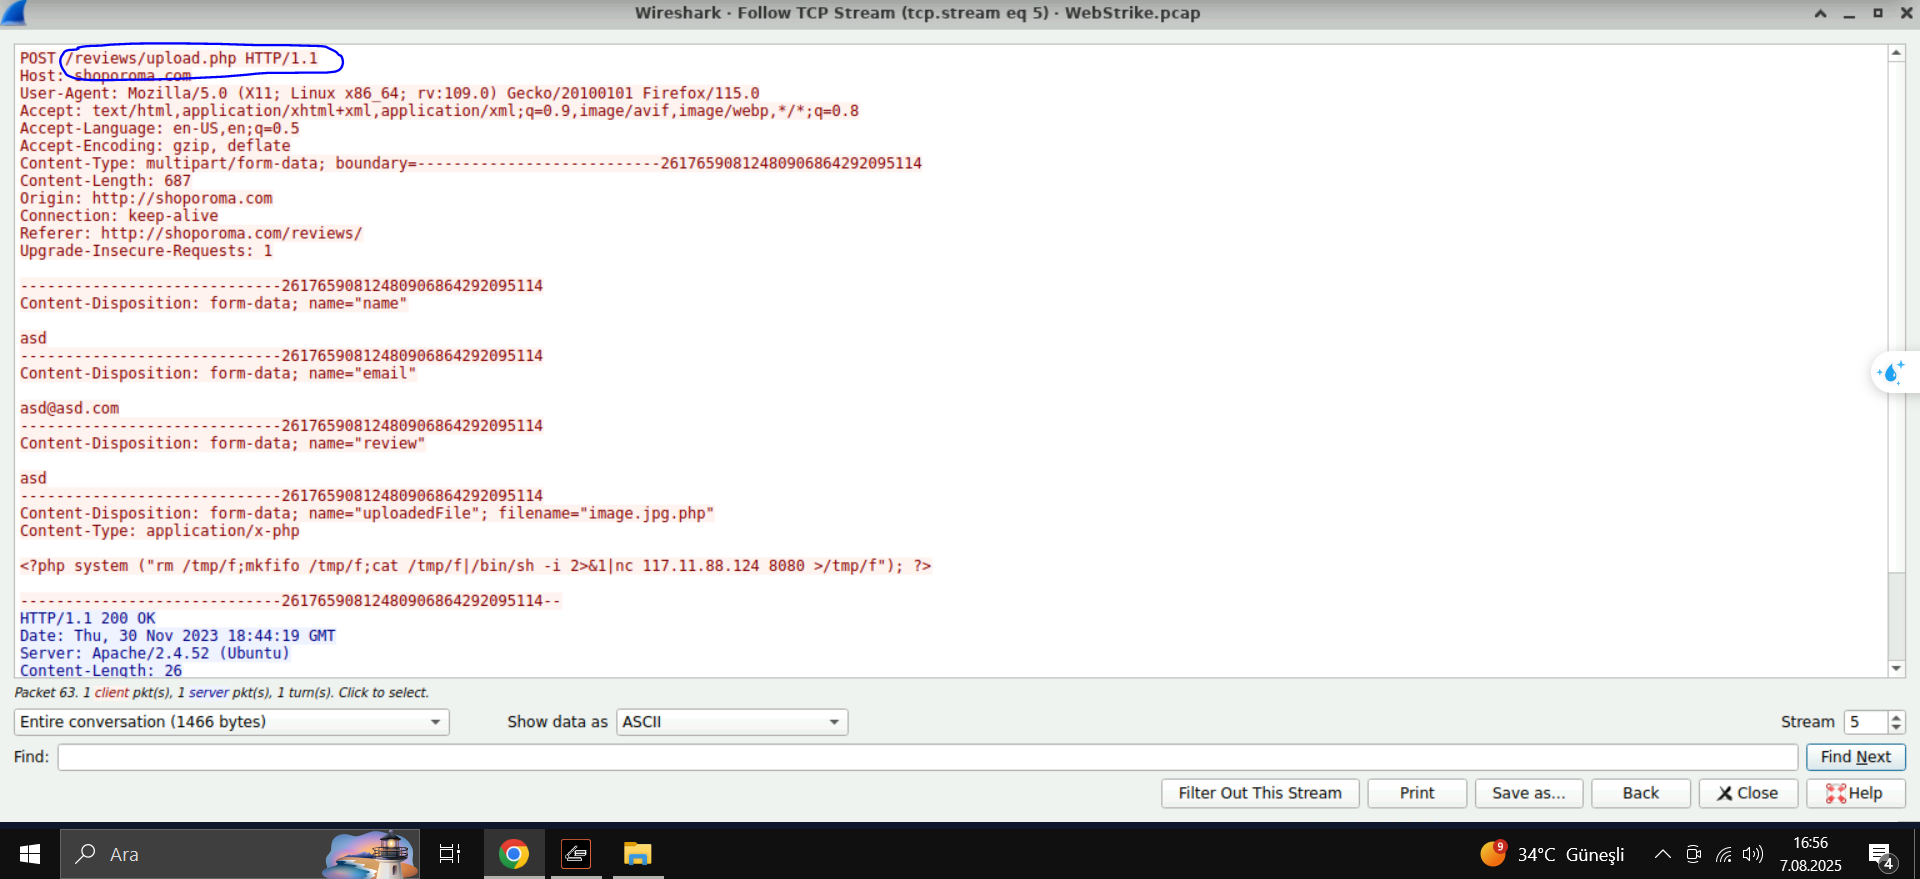Open File Explorer from the taskbar

point(637,854)
